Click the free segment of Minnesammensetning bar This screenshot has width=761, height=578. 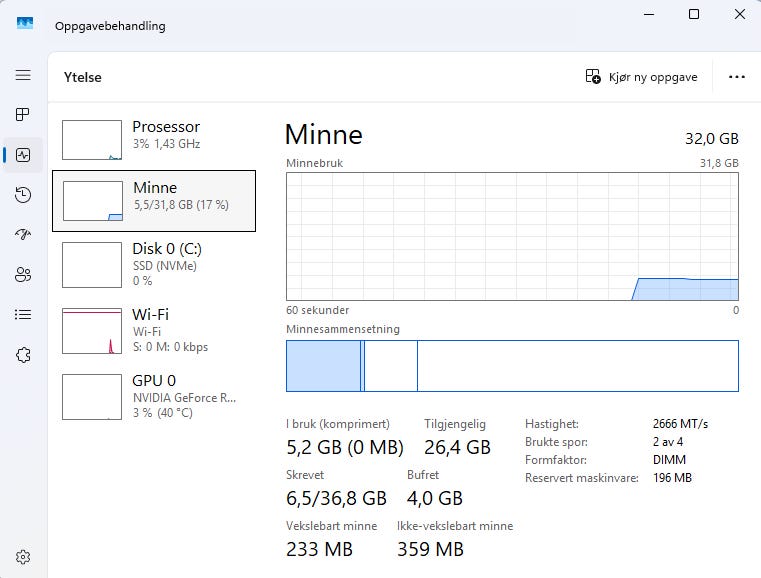click(578, 366)
